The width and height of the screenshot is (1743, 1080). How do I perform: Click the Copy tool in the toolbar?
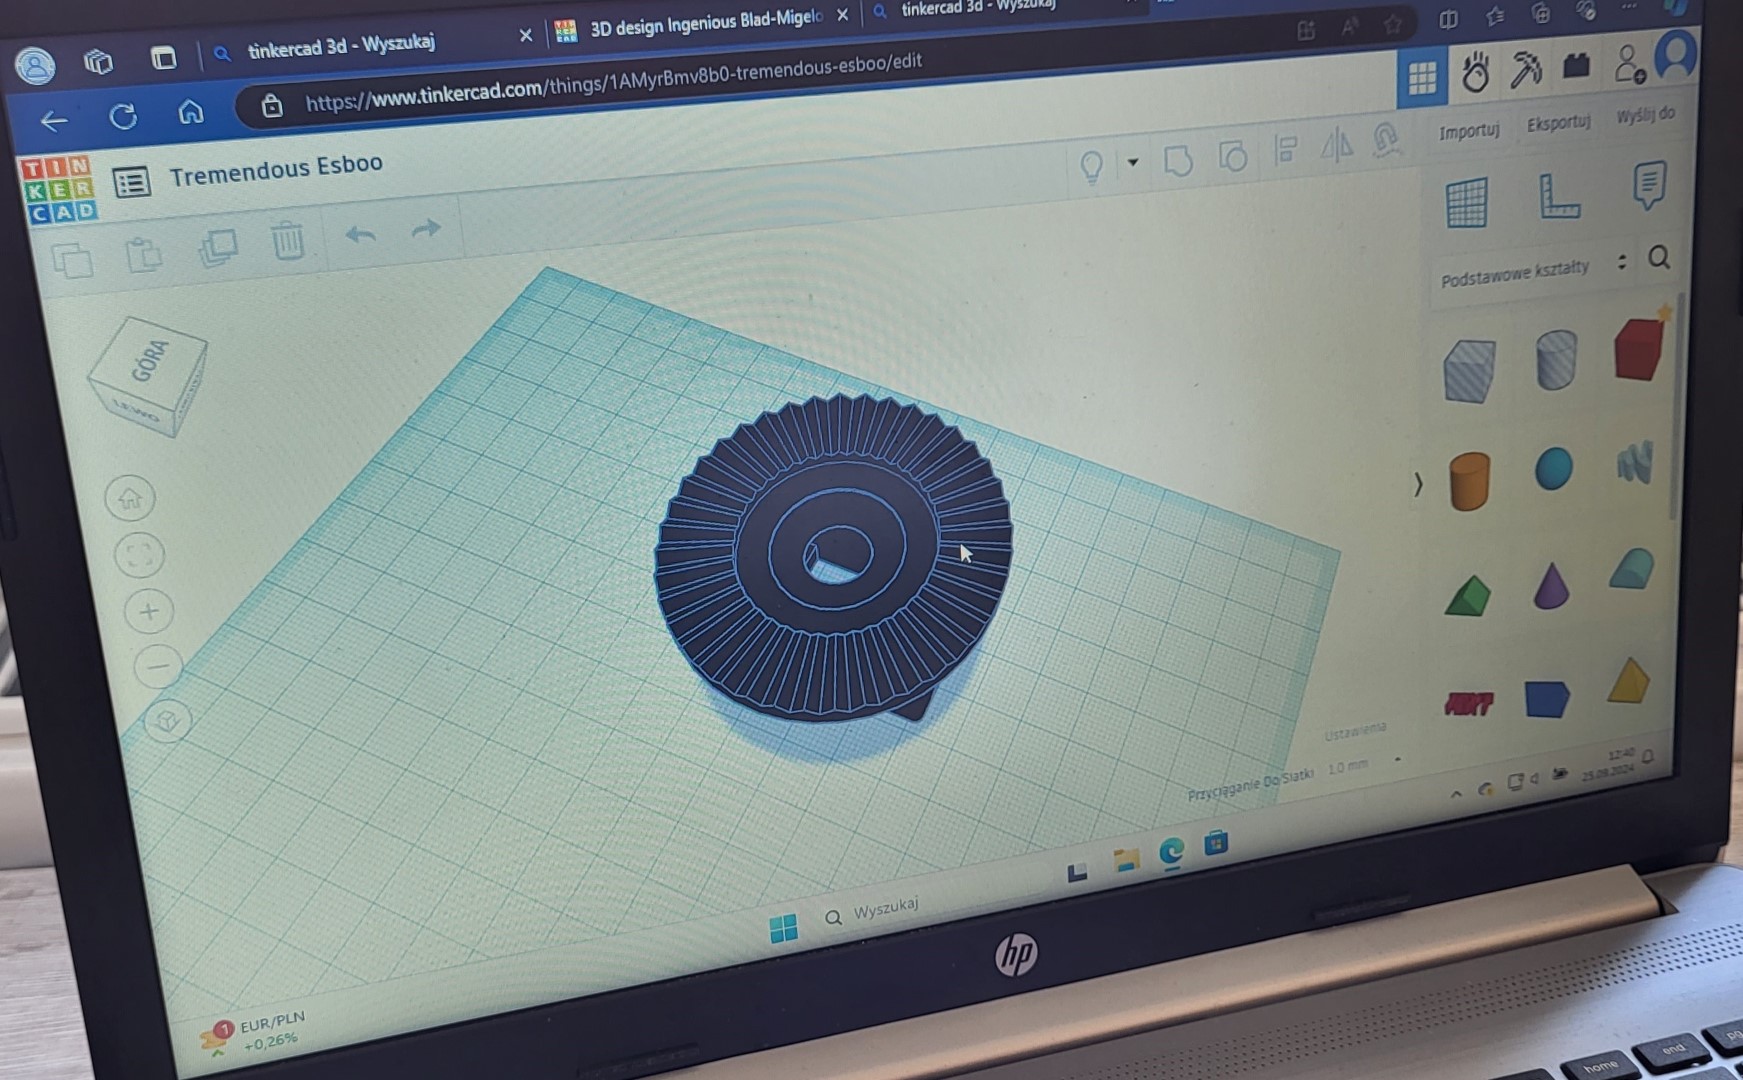pyautogui.click(x=72, y=260)
